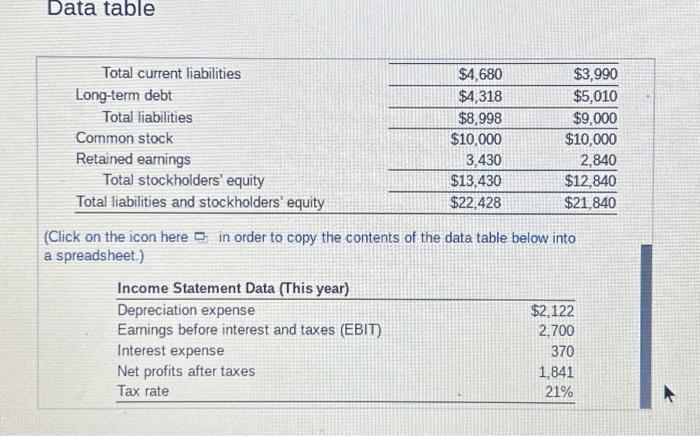The height and width of the screenshot is (436, 700).
Task: Click the copy-to-spreadsheet icon
Action: (x=201, y=237)
